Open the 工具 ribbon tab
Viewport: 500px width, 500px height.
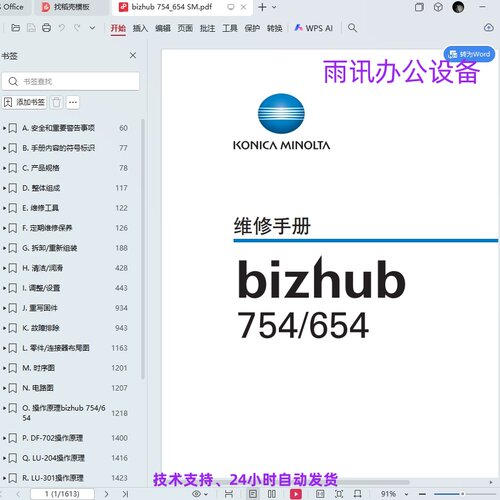coord(230,28)
